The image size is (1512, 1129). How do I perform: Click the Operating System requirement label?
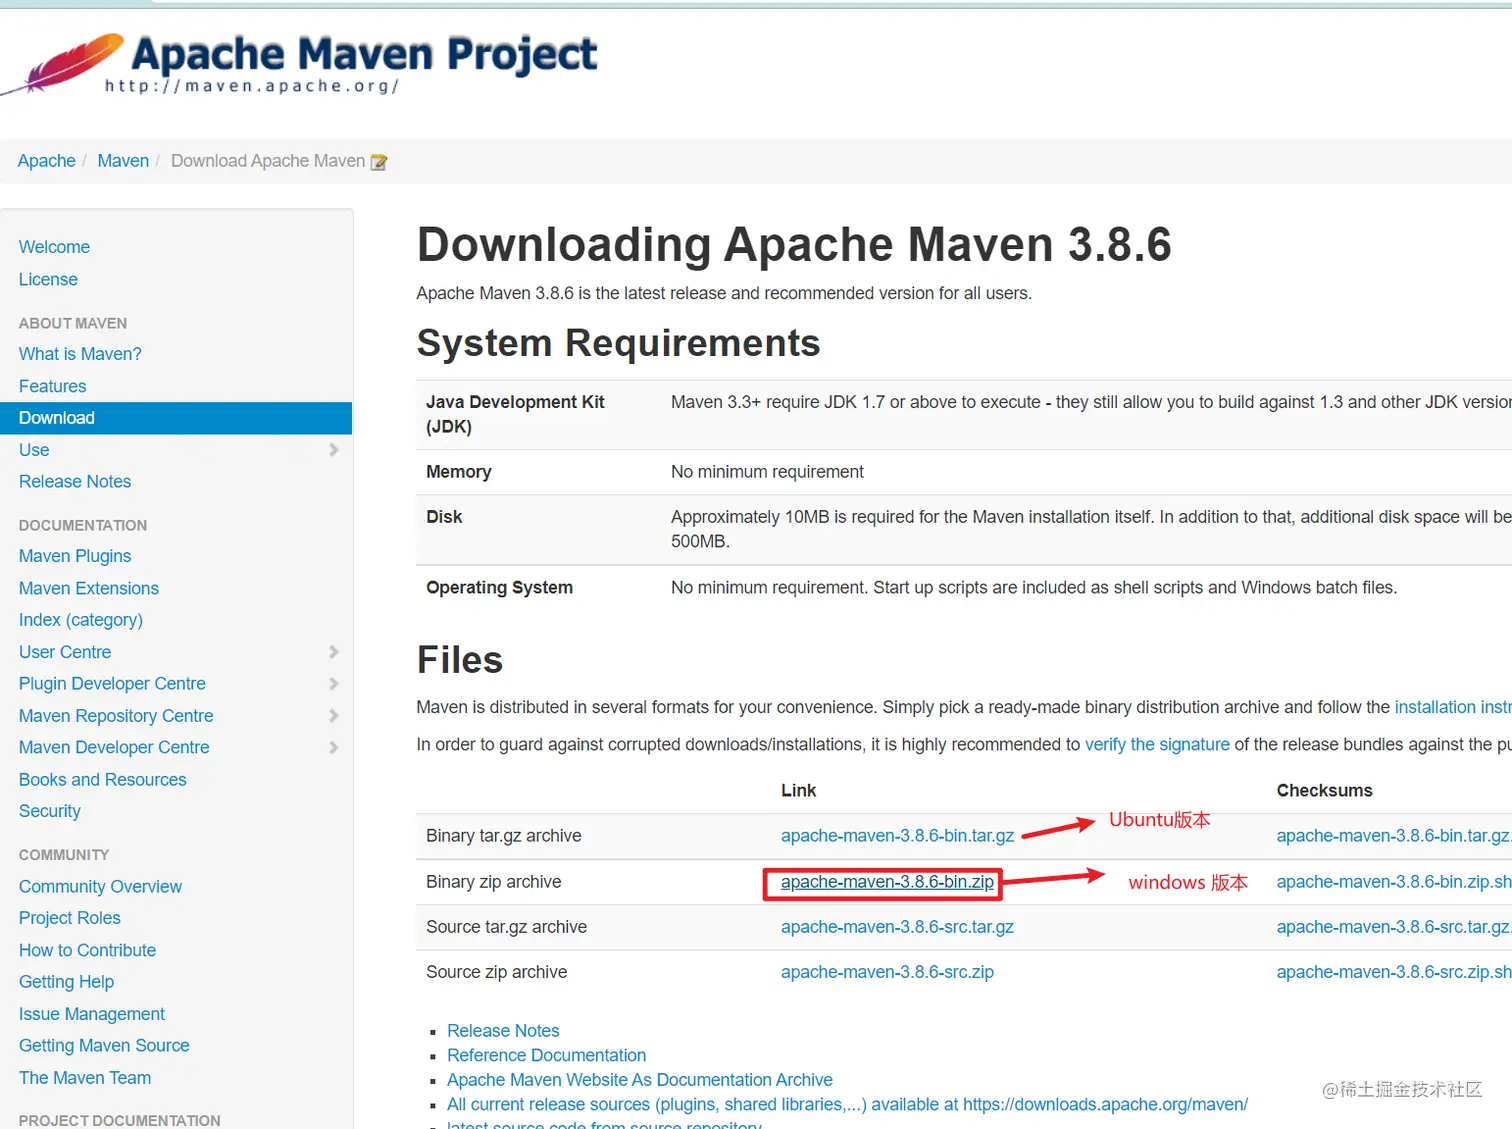(x=499, y=588)
